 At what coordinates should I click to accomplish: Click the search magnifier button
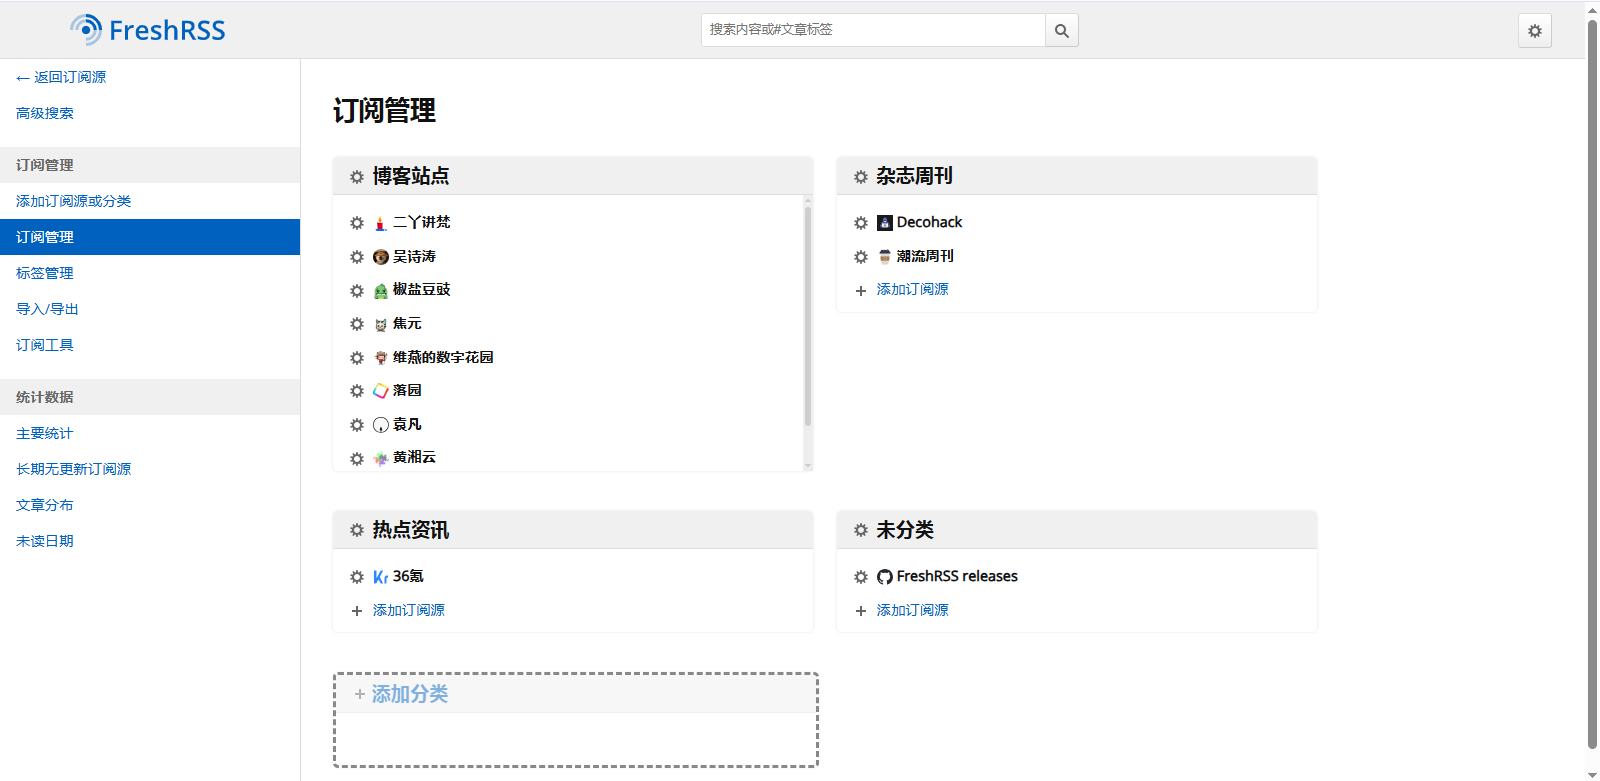[x=1062, y=30]
